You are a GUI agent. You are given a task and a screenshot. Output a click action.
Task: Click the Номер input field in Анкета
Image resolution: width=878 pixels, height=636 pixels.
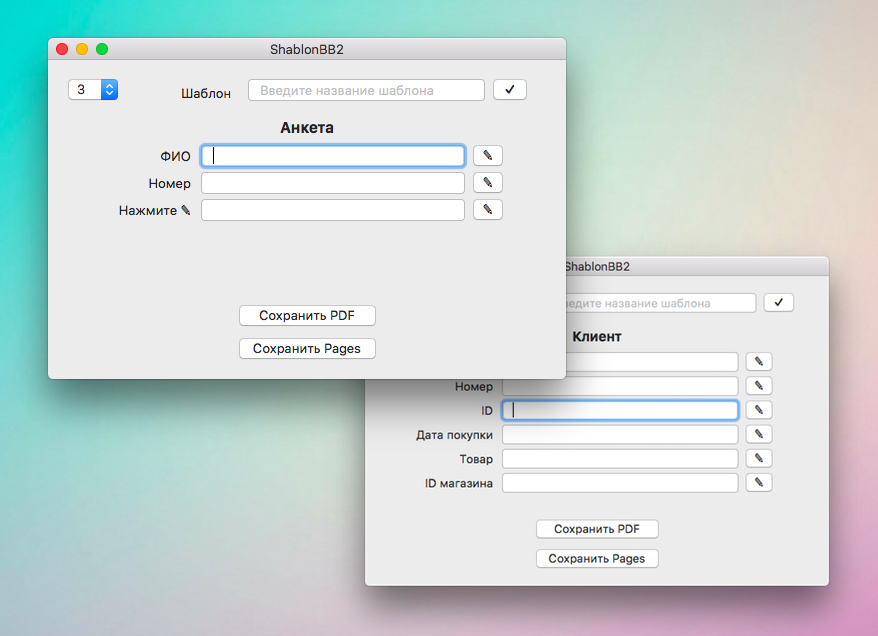333,183
